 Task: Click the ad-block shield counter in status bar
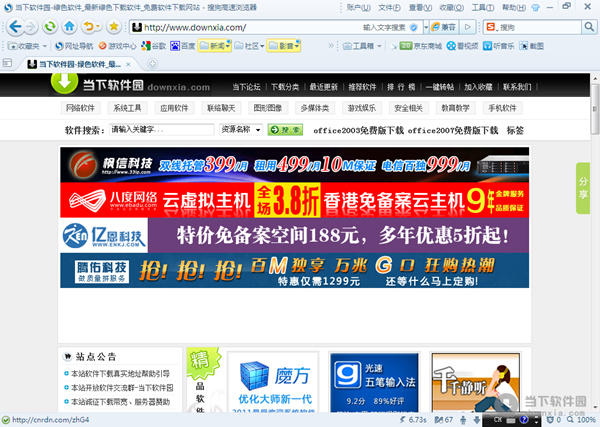click(554, 420)
